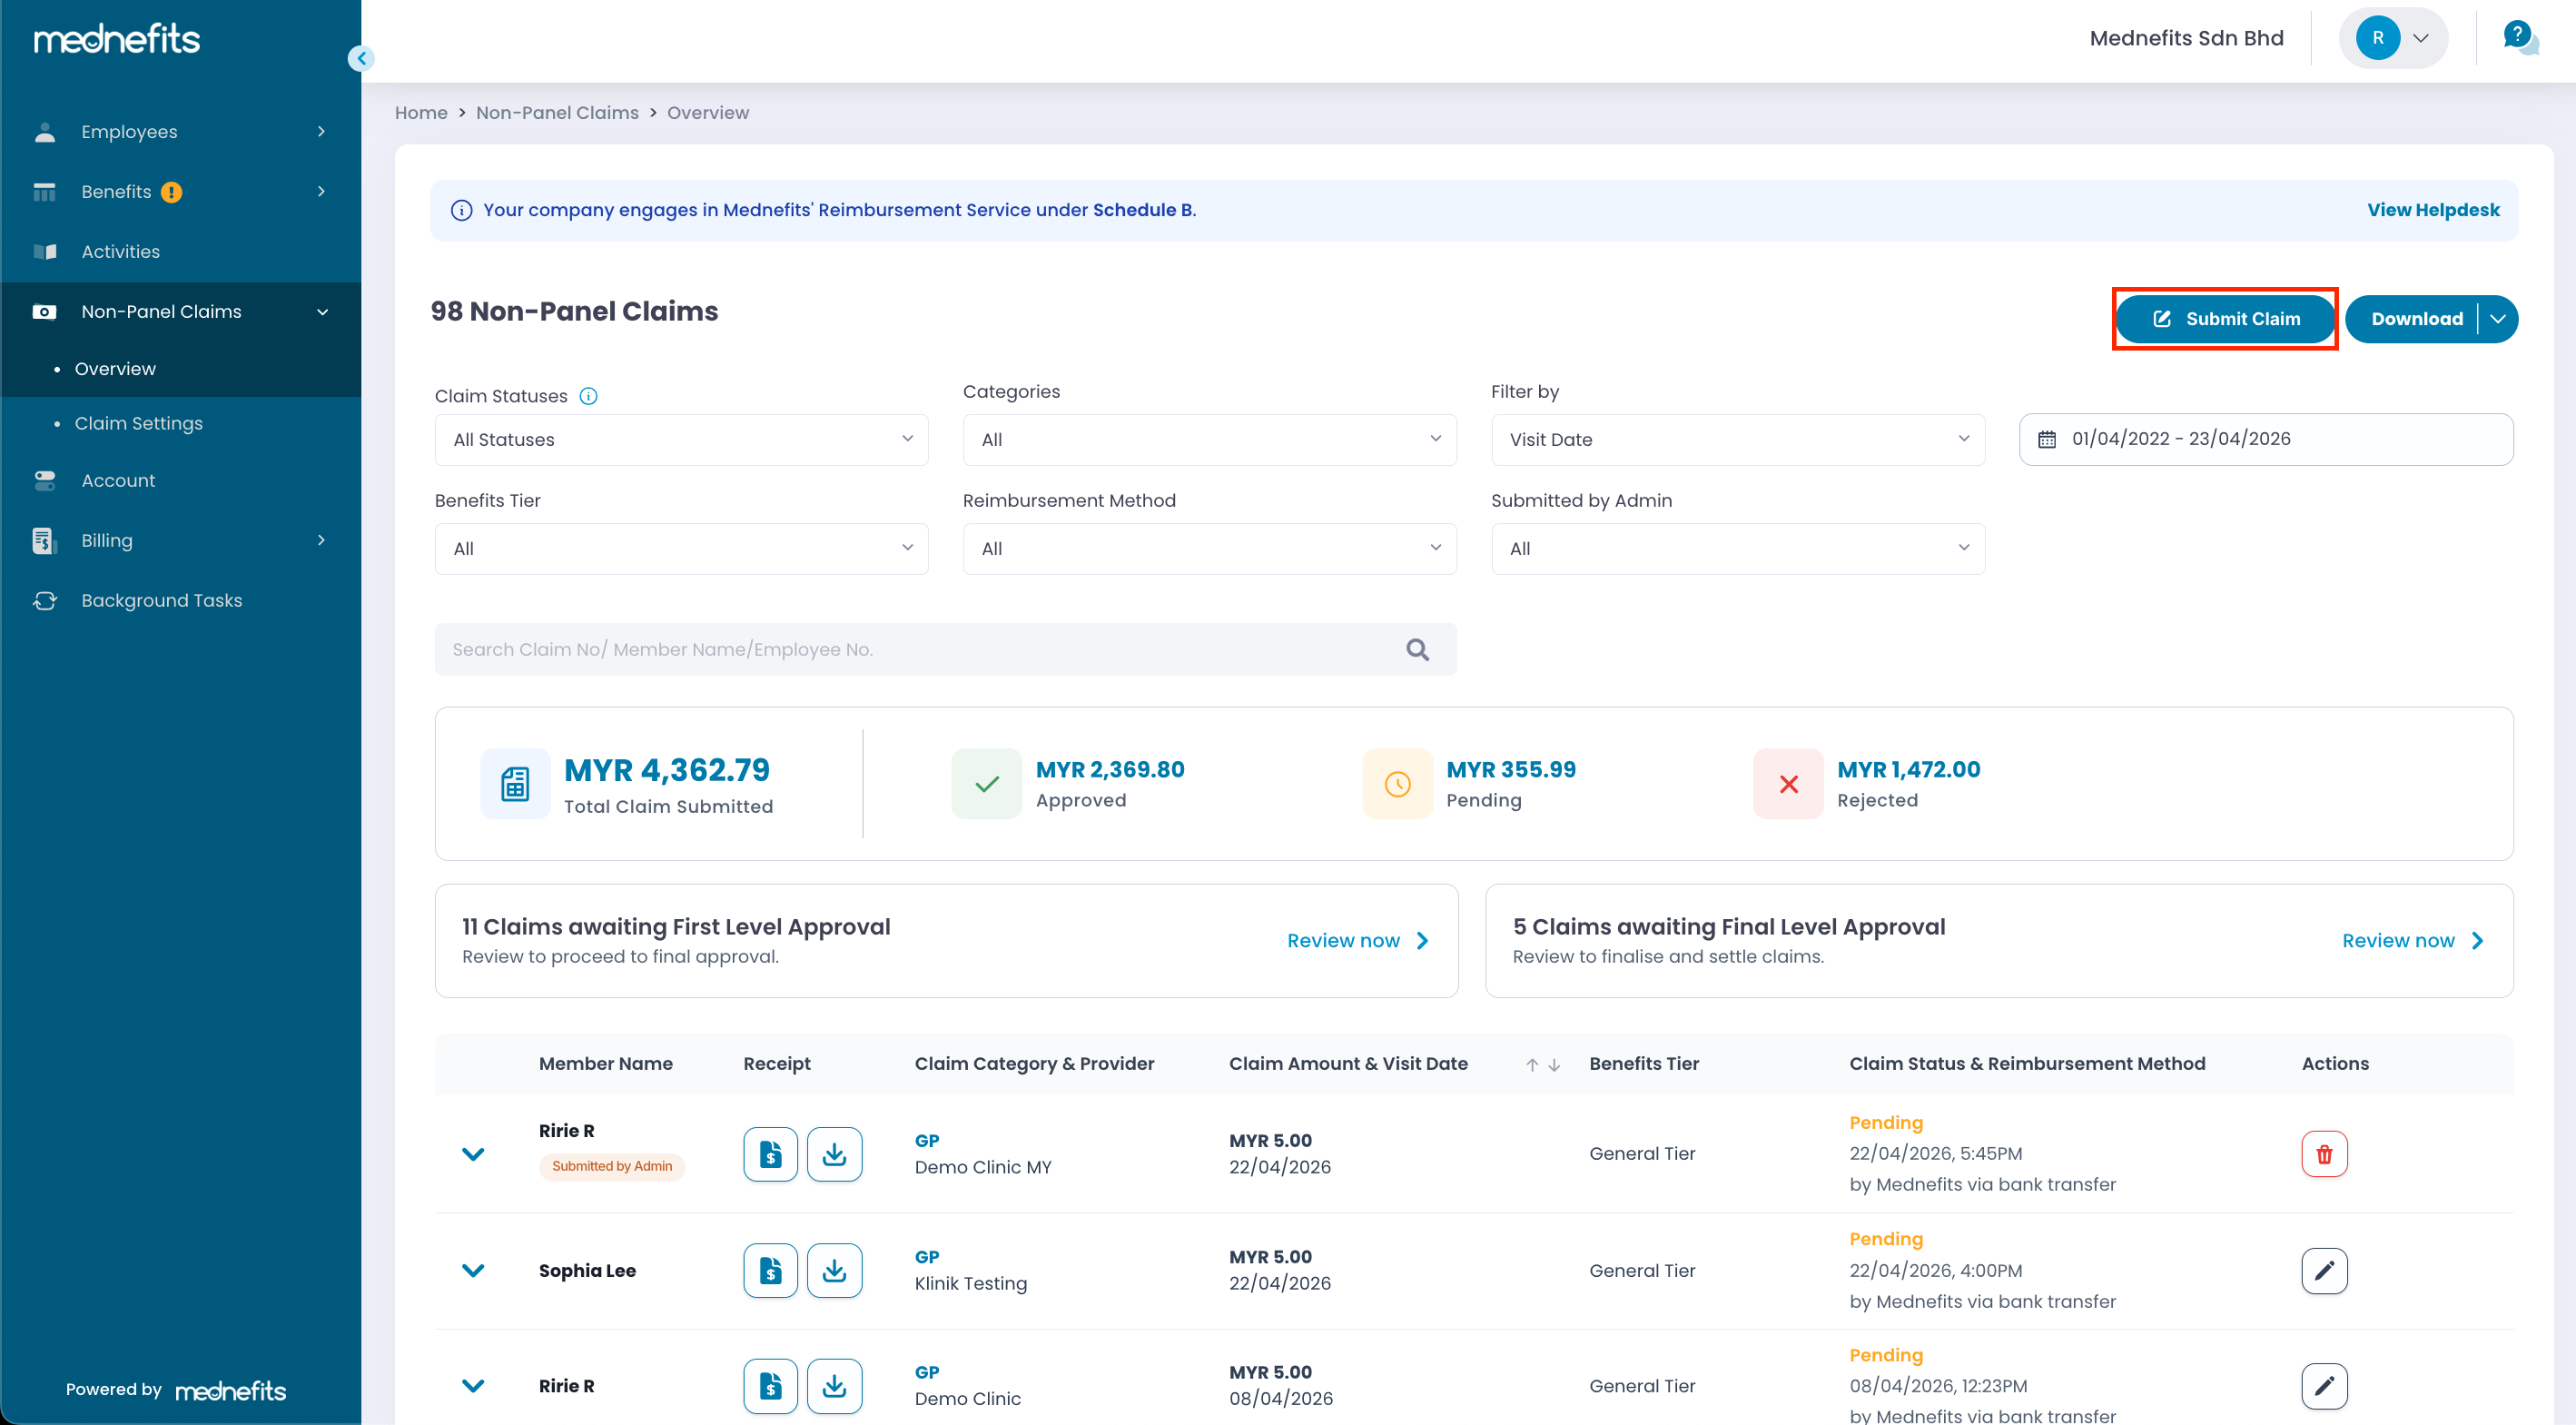Click the search magnifier icon
2576x1425 pixels.
(1417, 650)
